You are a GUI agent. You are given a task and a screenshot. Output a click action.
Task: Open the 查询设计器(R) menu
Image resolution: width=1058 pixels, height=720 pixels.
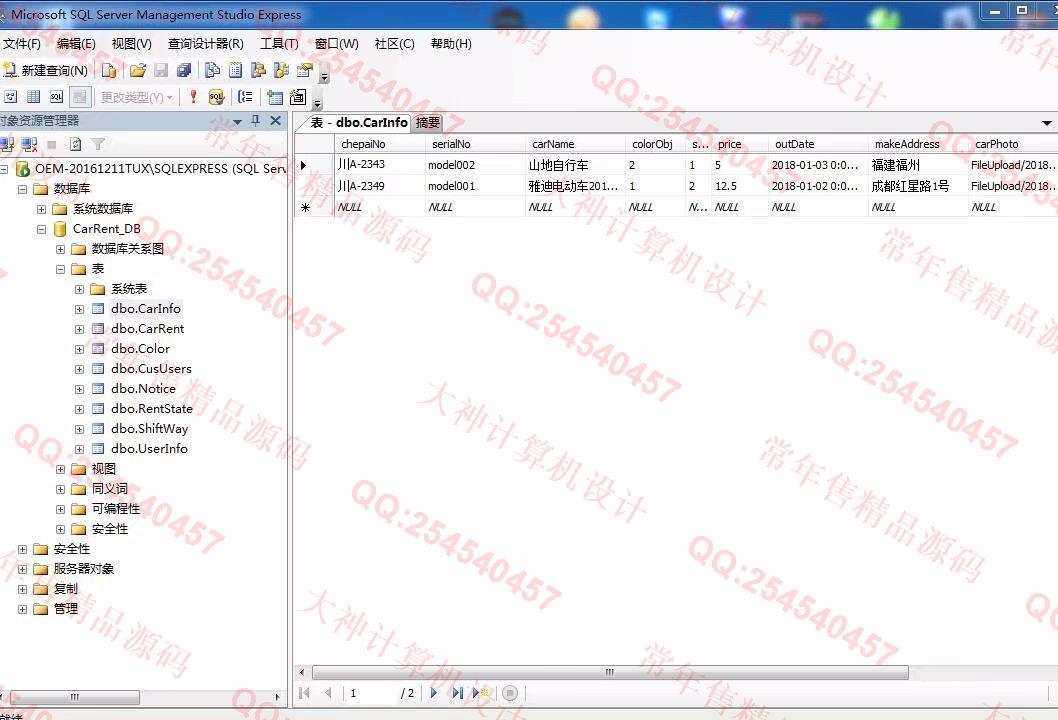point(206,44)
